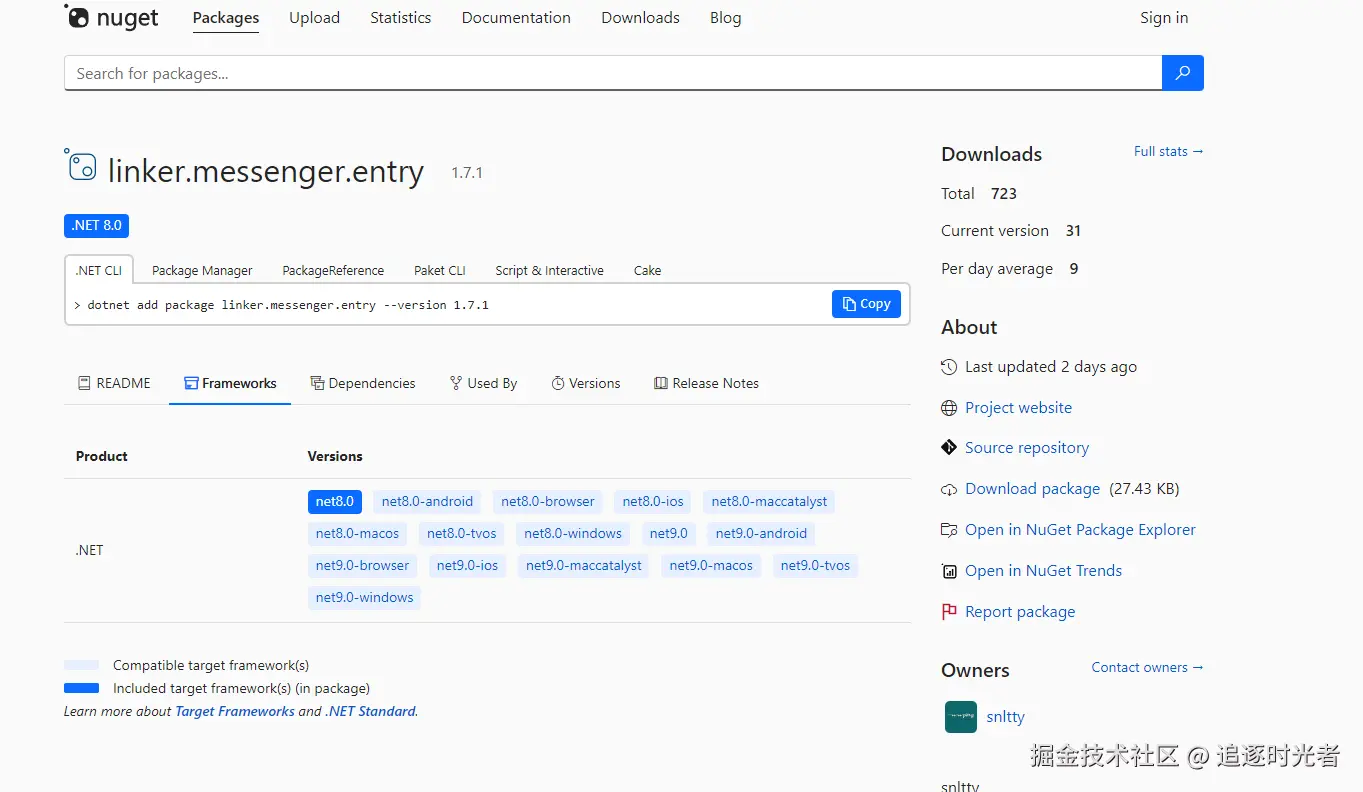Image resolution: width=1363 pixels, height=792 pixels.
Task: Click the red flag report icon
Action: coord(949,612)
